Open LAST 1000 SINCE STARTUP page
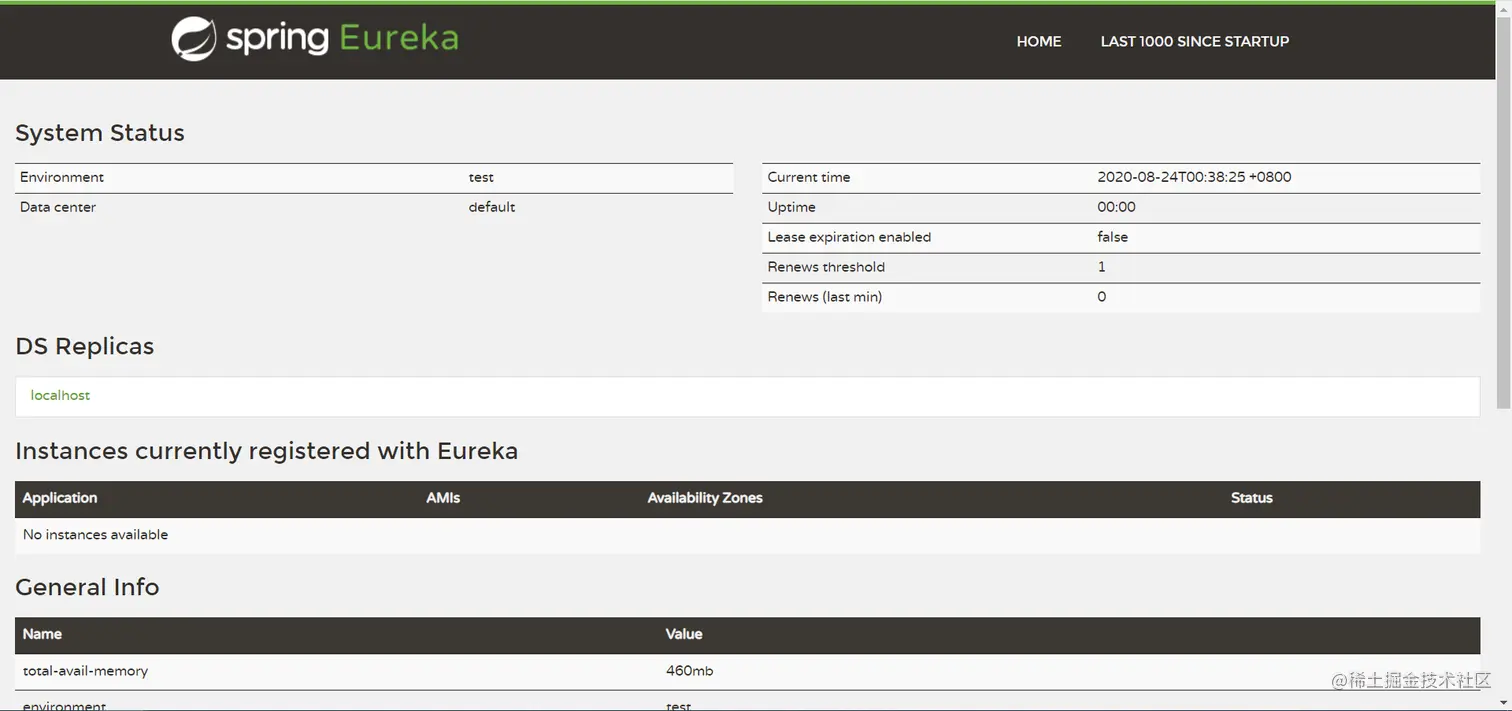Viewport: 1512px width, 711px height. [1195, 41]
